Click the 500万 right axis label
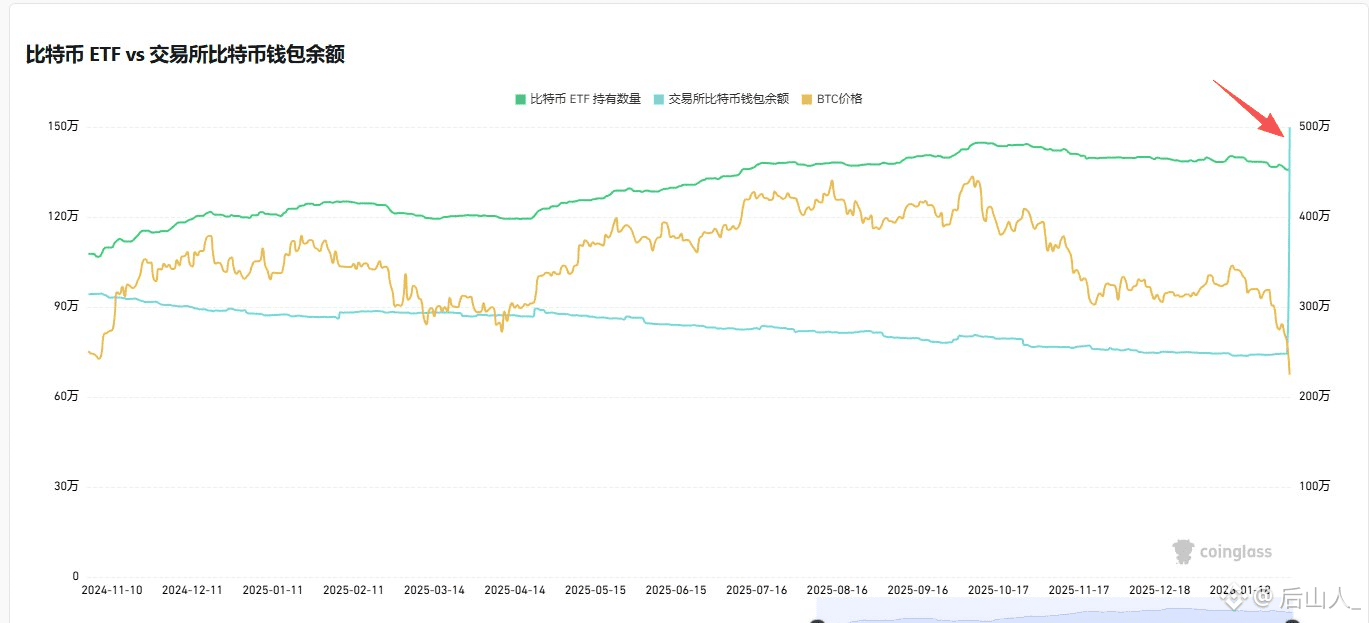Screen dimensions: 1369x623 pyautogui.click(x=1315, y=126)
